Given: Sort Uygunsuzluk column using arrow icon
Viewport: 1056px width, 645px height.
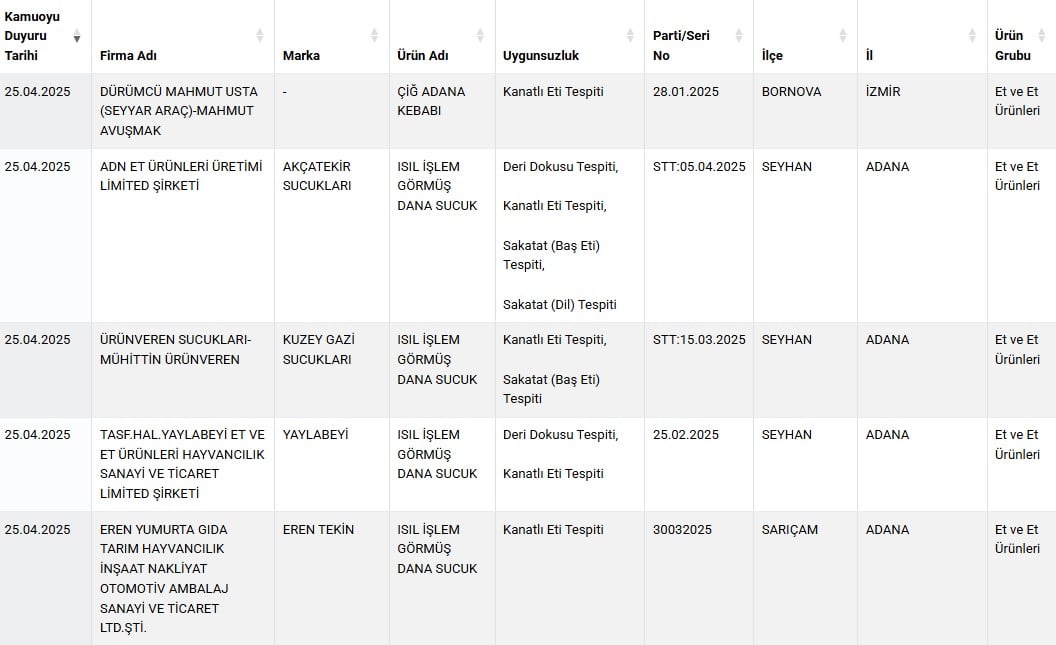Looking at the screenshot, I should [x=630, y=36].
